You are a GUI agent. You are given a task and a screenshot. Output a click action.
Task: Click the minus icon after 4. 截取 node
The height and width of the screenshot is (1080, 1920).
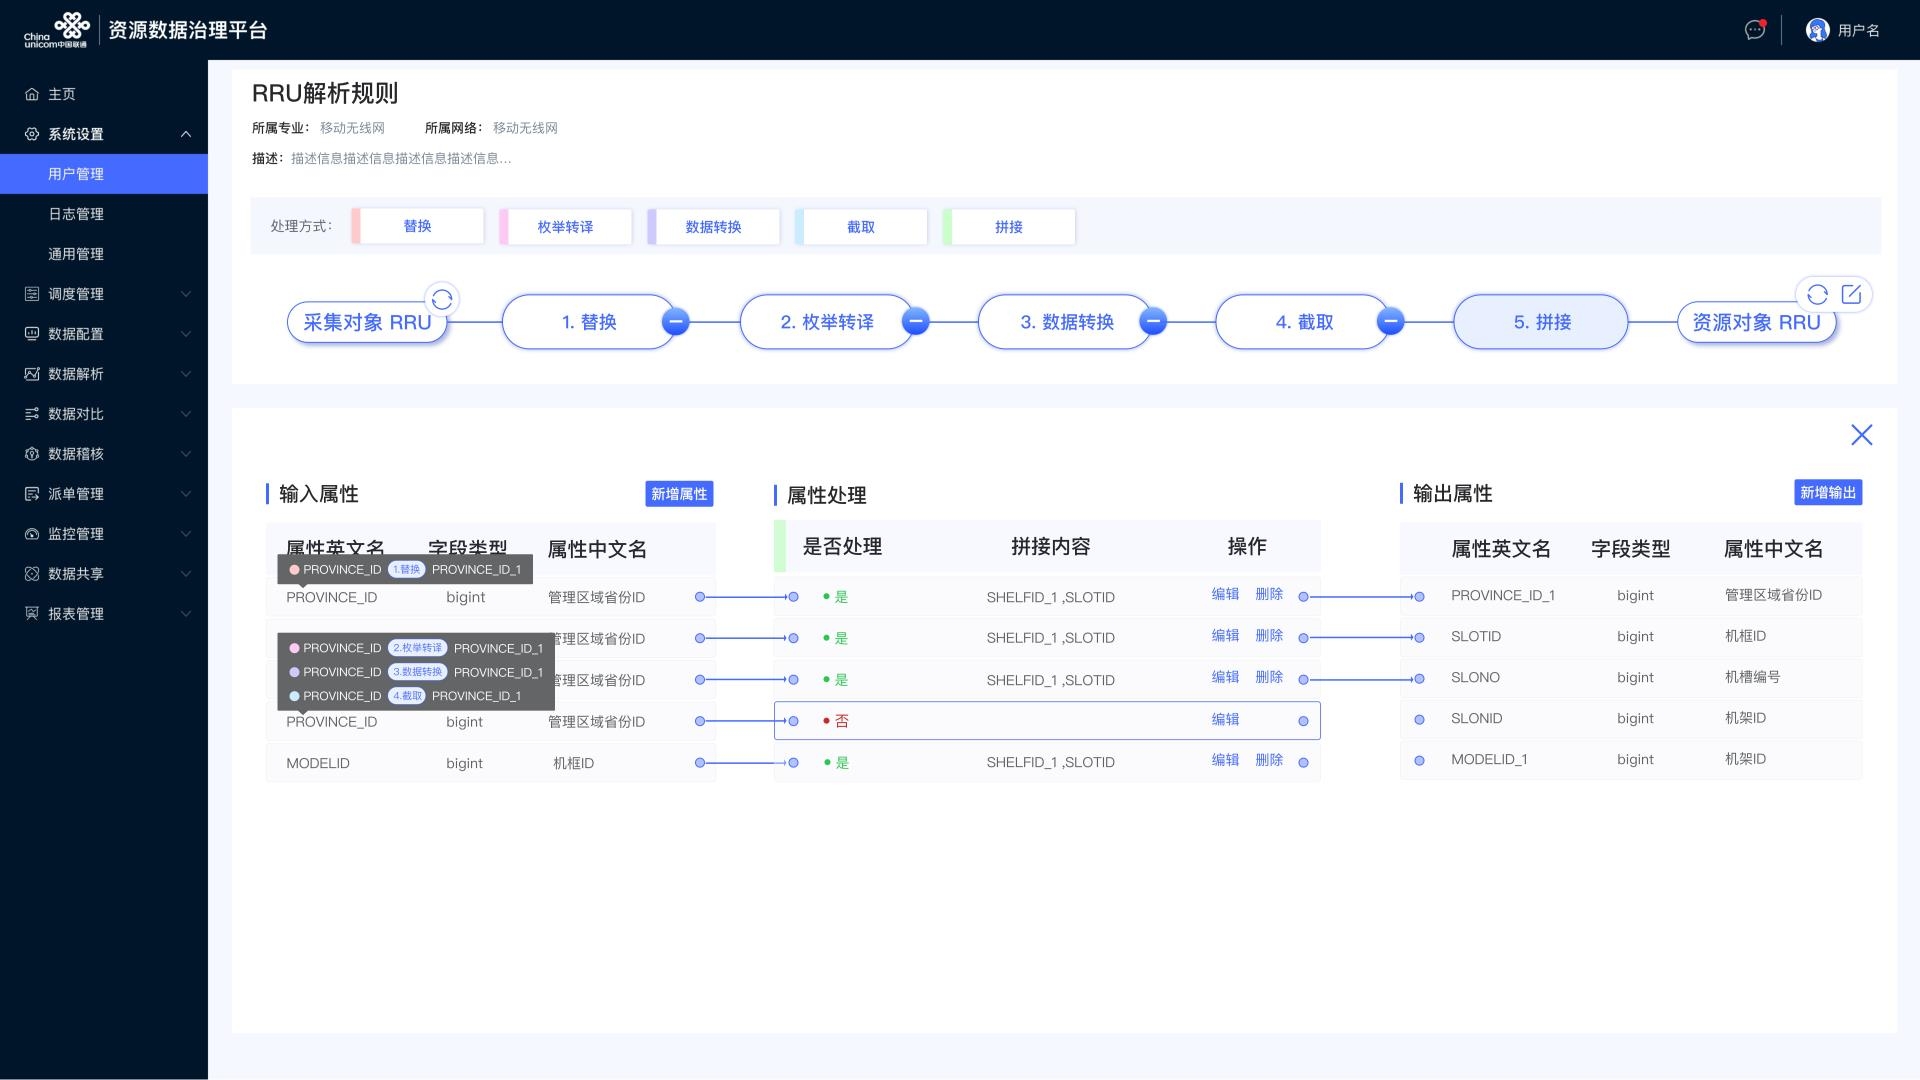coord(1391,322)
